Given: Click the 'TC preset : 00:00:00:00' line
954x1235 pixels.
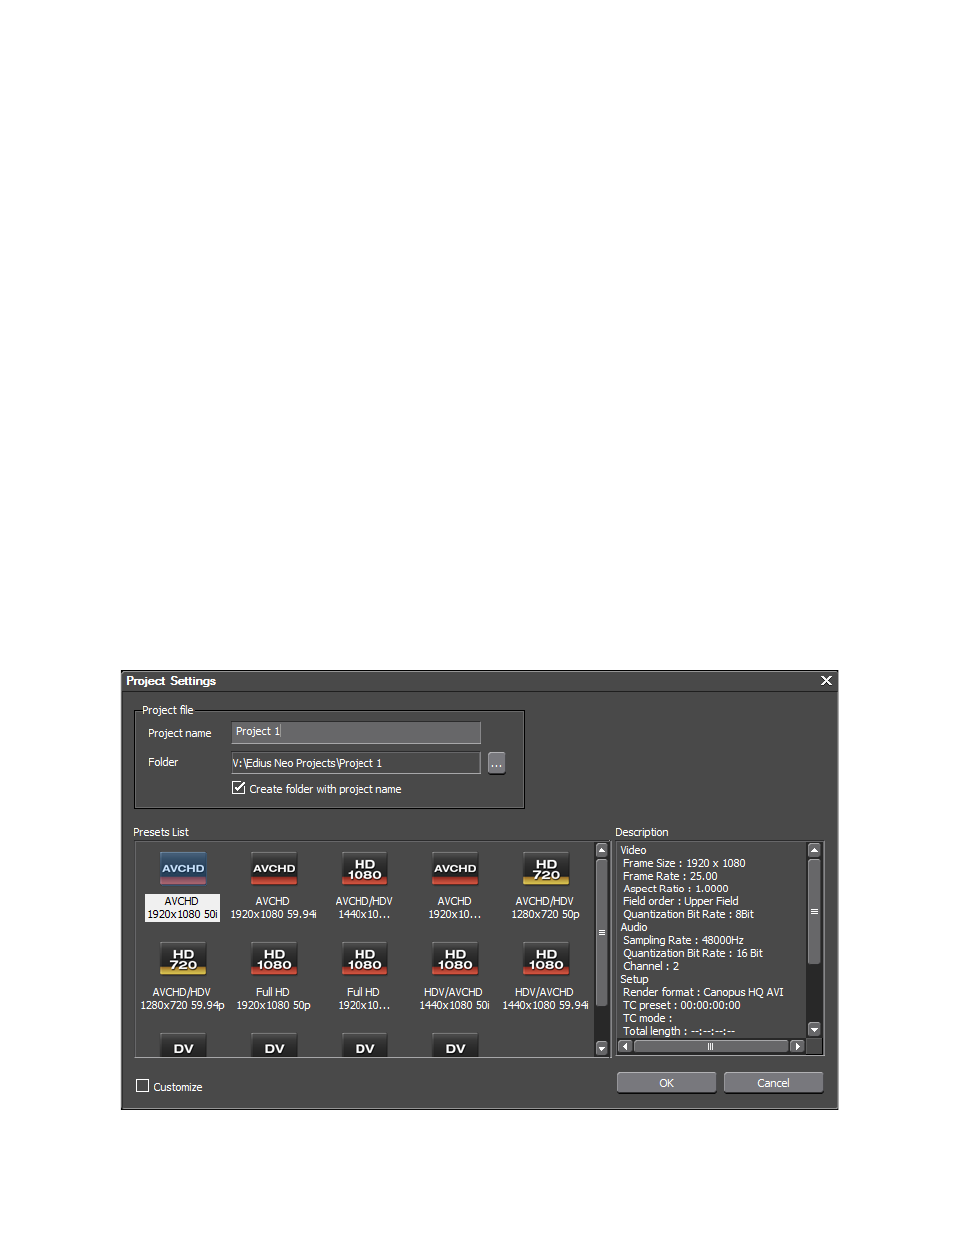Looking at the screenshot, I should [682, 1005].
